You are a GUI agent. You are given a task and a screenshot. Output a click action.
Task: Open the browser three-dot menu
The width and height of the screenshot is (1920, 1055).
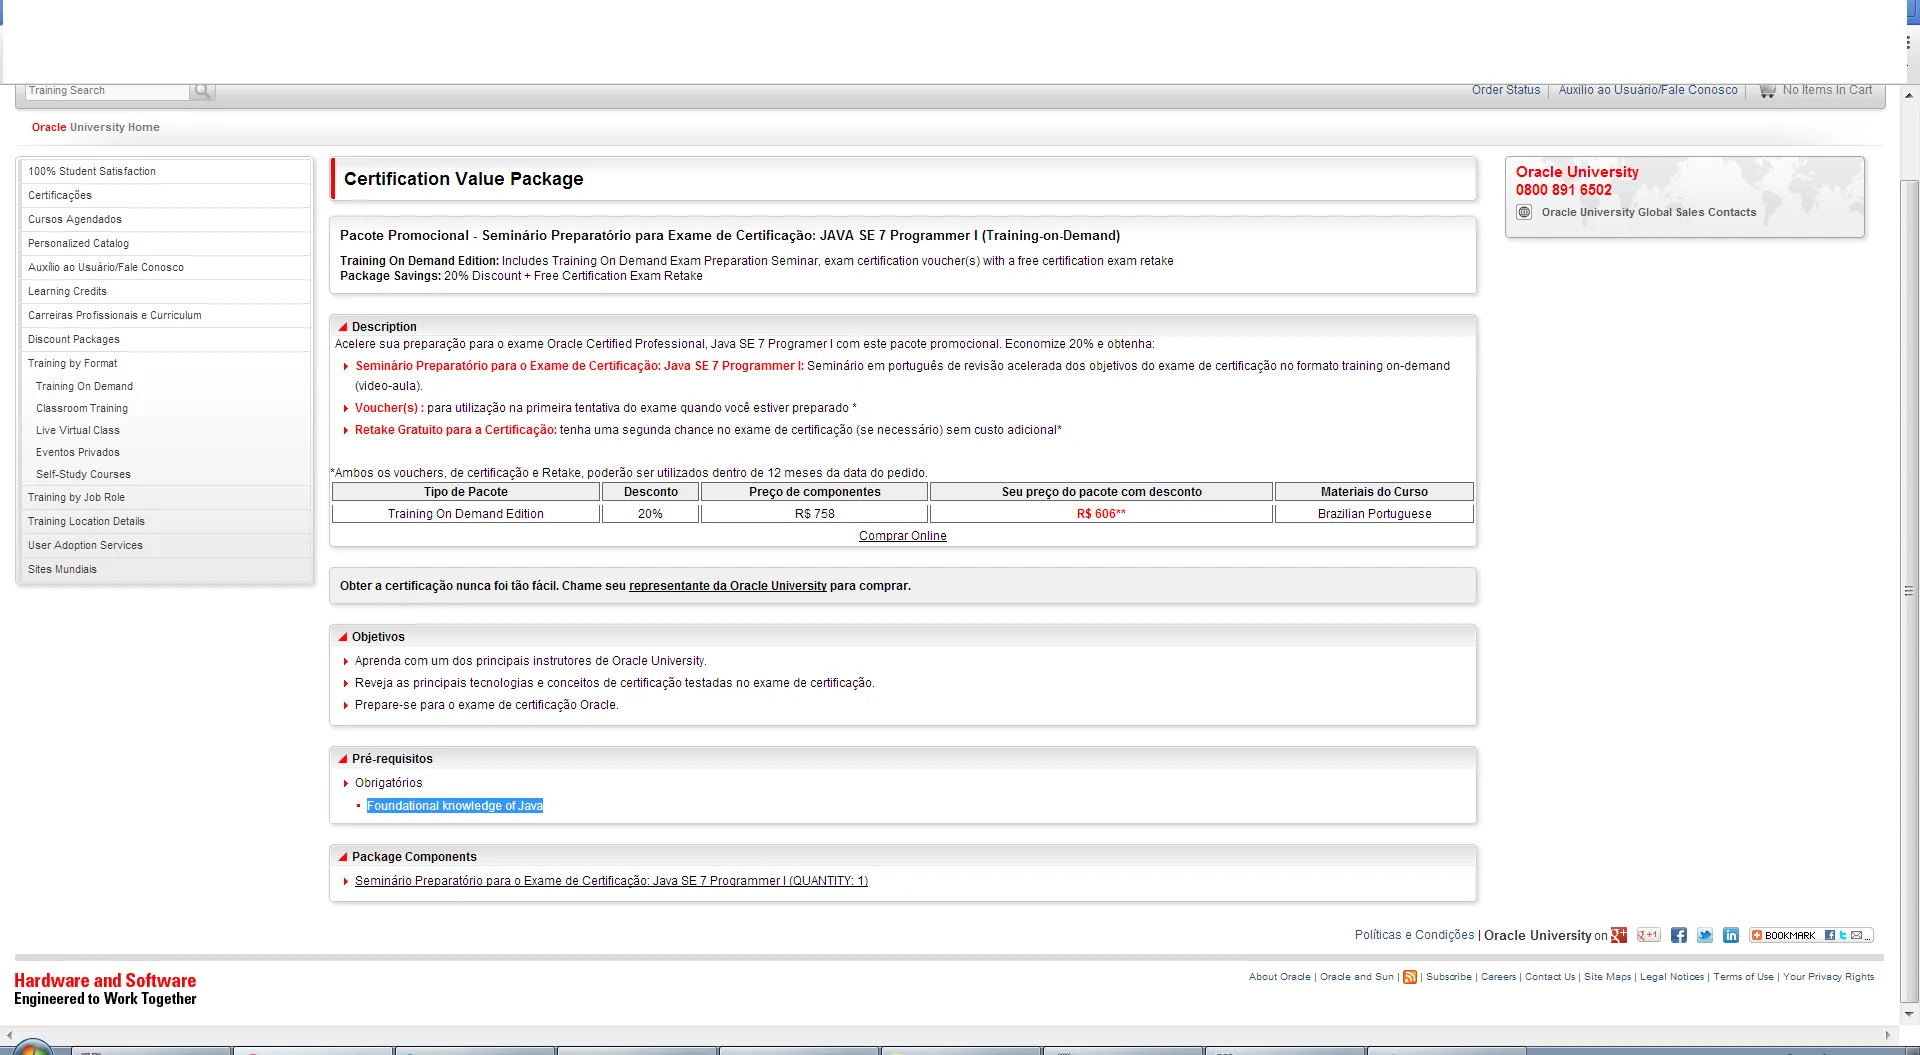(1908, 43)
